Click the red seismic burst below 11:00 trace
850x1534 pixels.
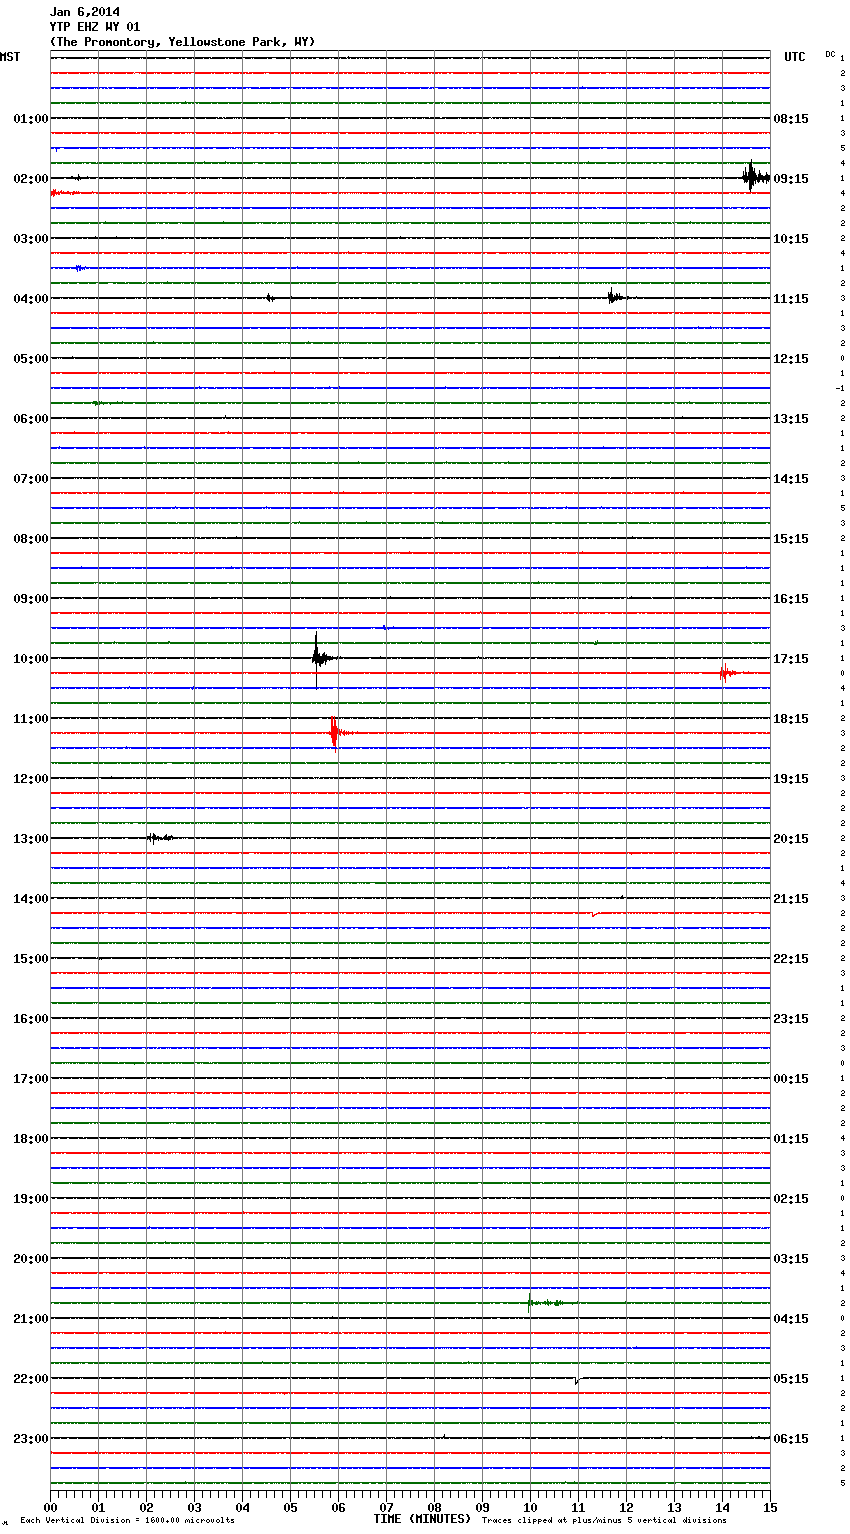(x=335, y=733)
